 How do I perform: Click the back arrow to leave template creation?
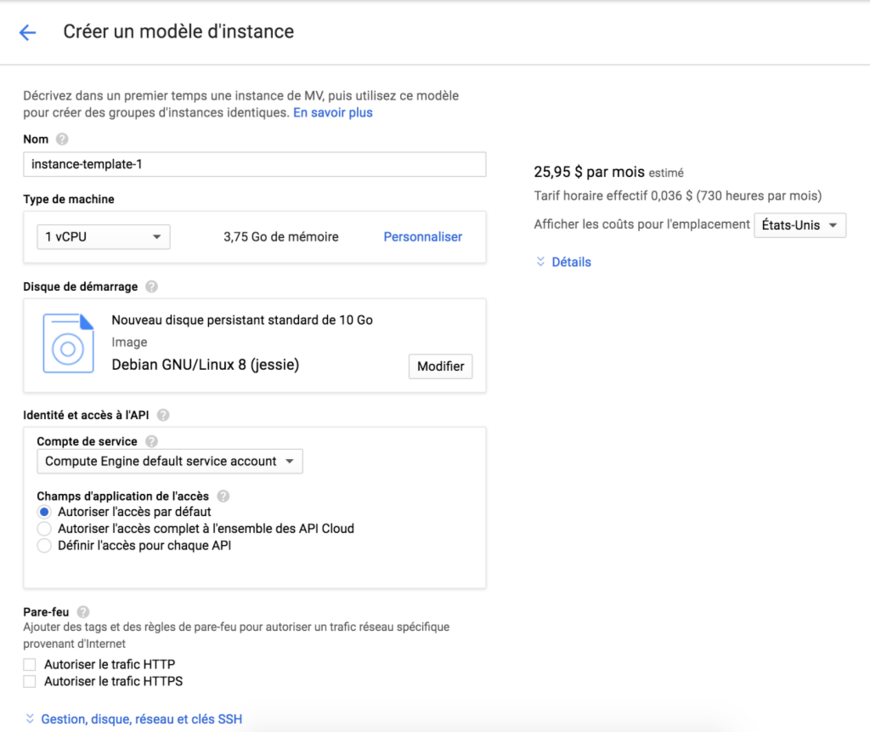(x=27, y=32)
